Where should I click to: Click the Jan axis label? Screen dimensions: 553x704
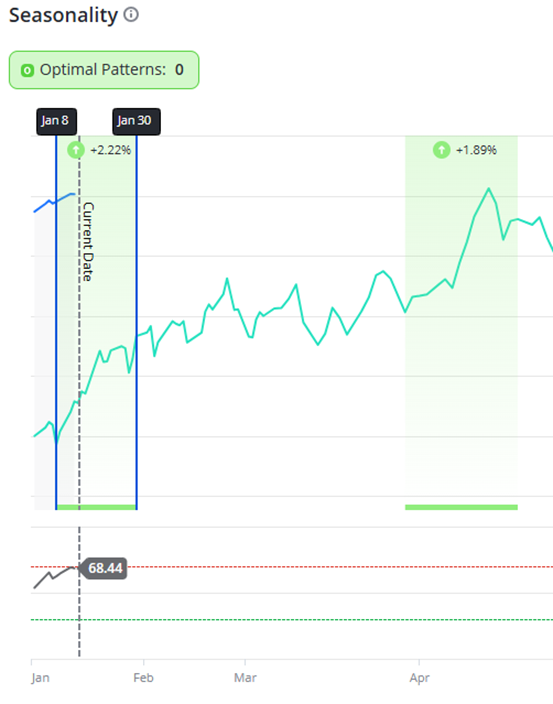point(40,678)
